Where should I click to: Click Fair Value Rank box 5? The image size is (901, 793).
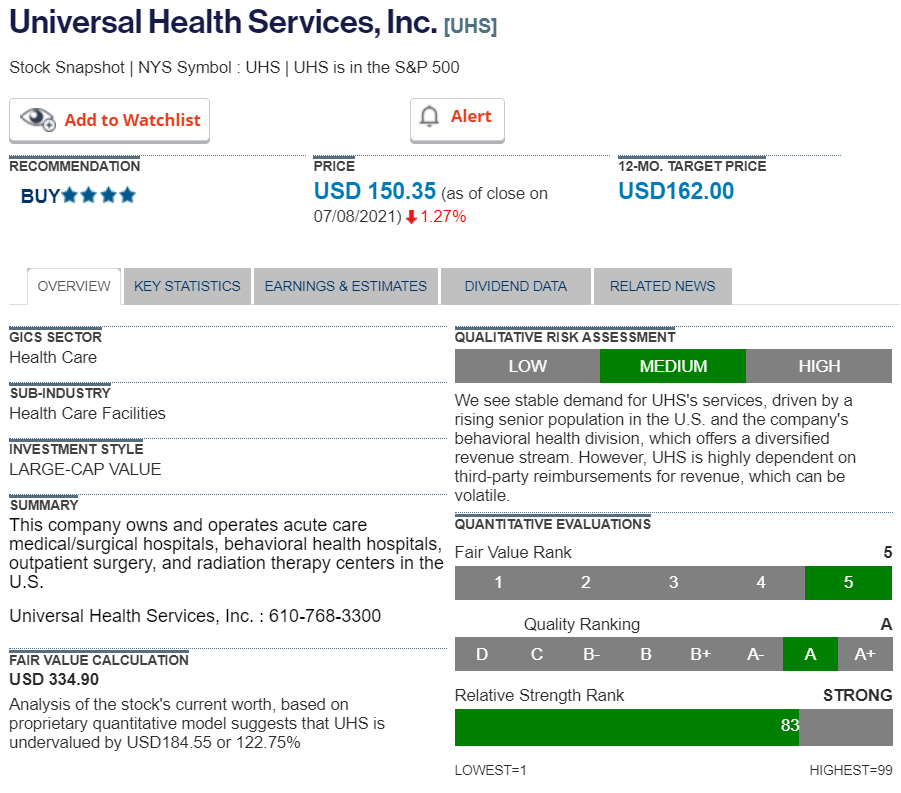pos(848,582)
